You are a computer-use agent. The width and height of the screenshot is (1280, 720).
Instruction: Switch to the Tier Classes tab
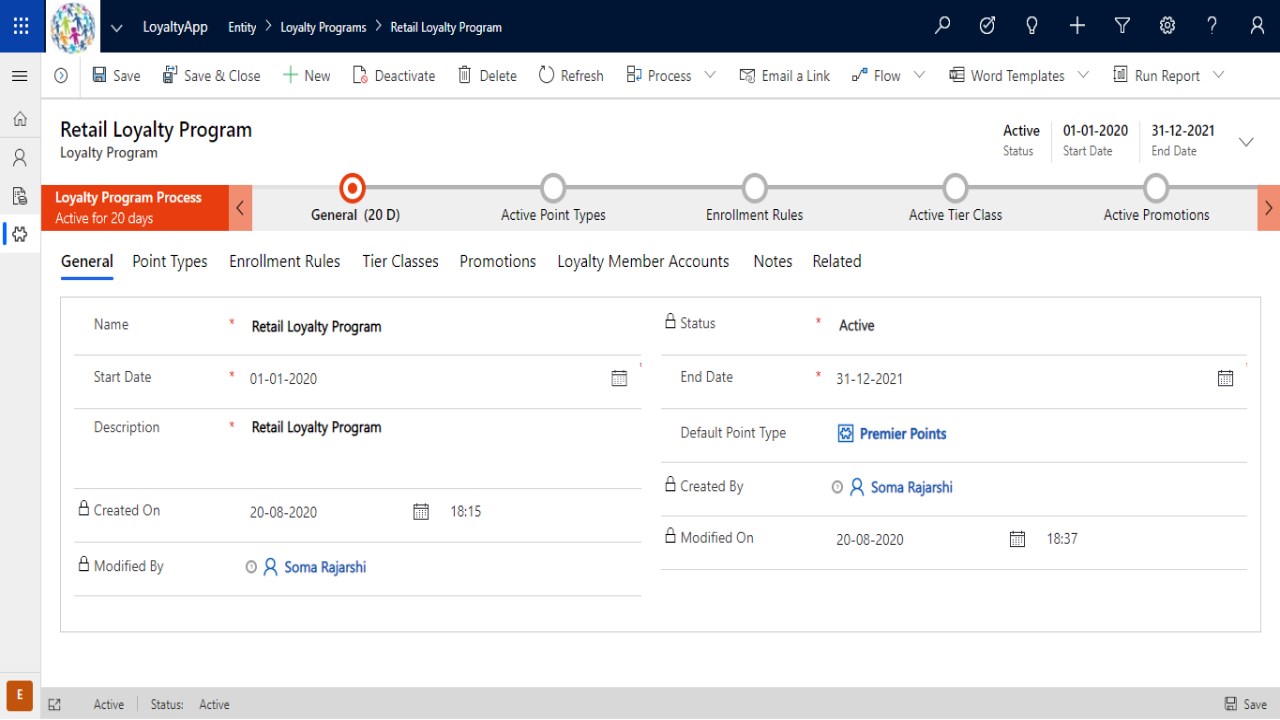(x=400, y=262)
